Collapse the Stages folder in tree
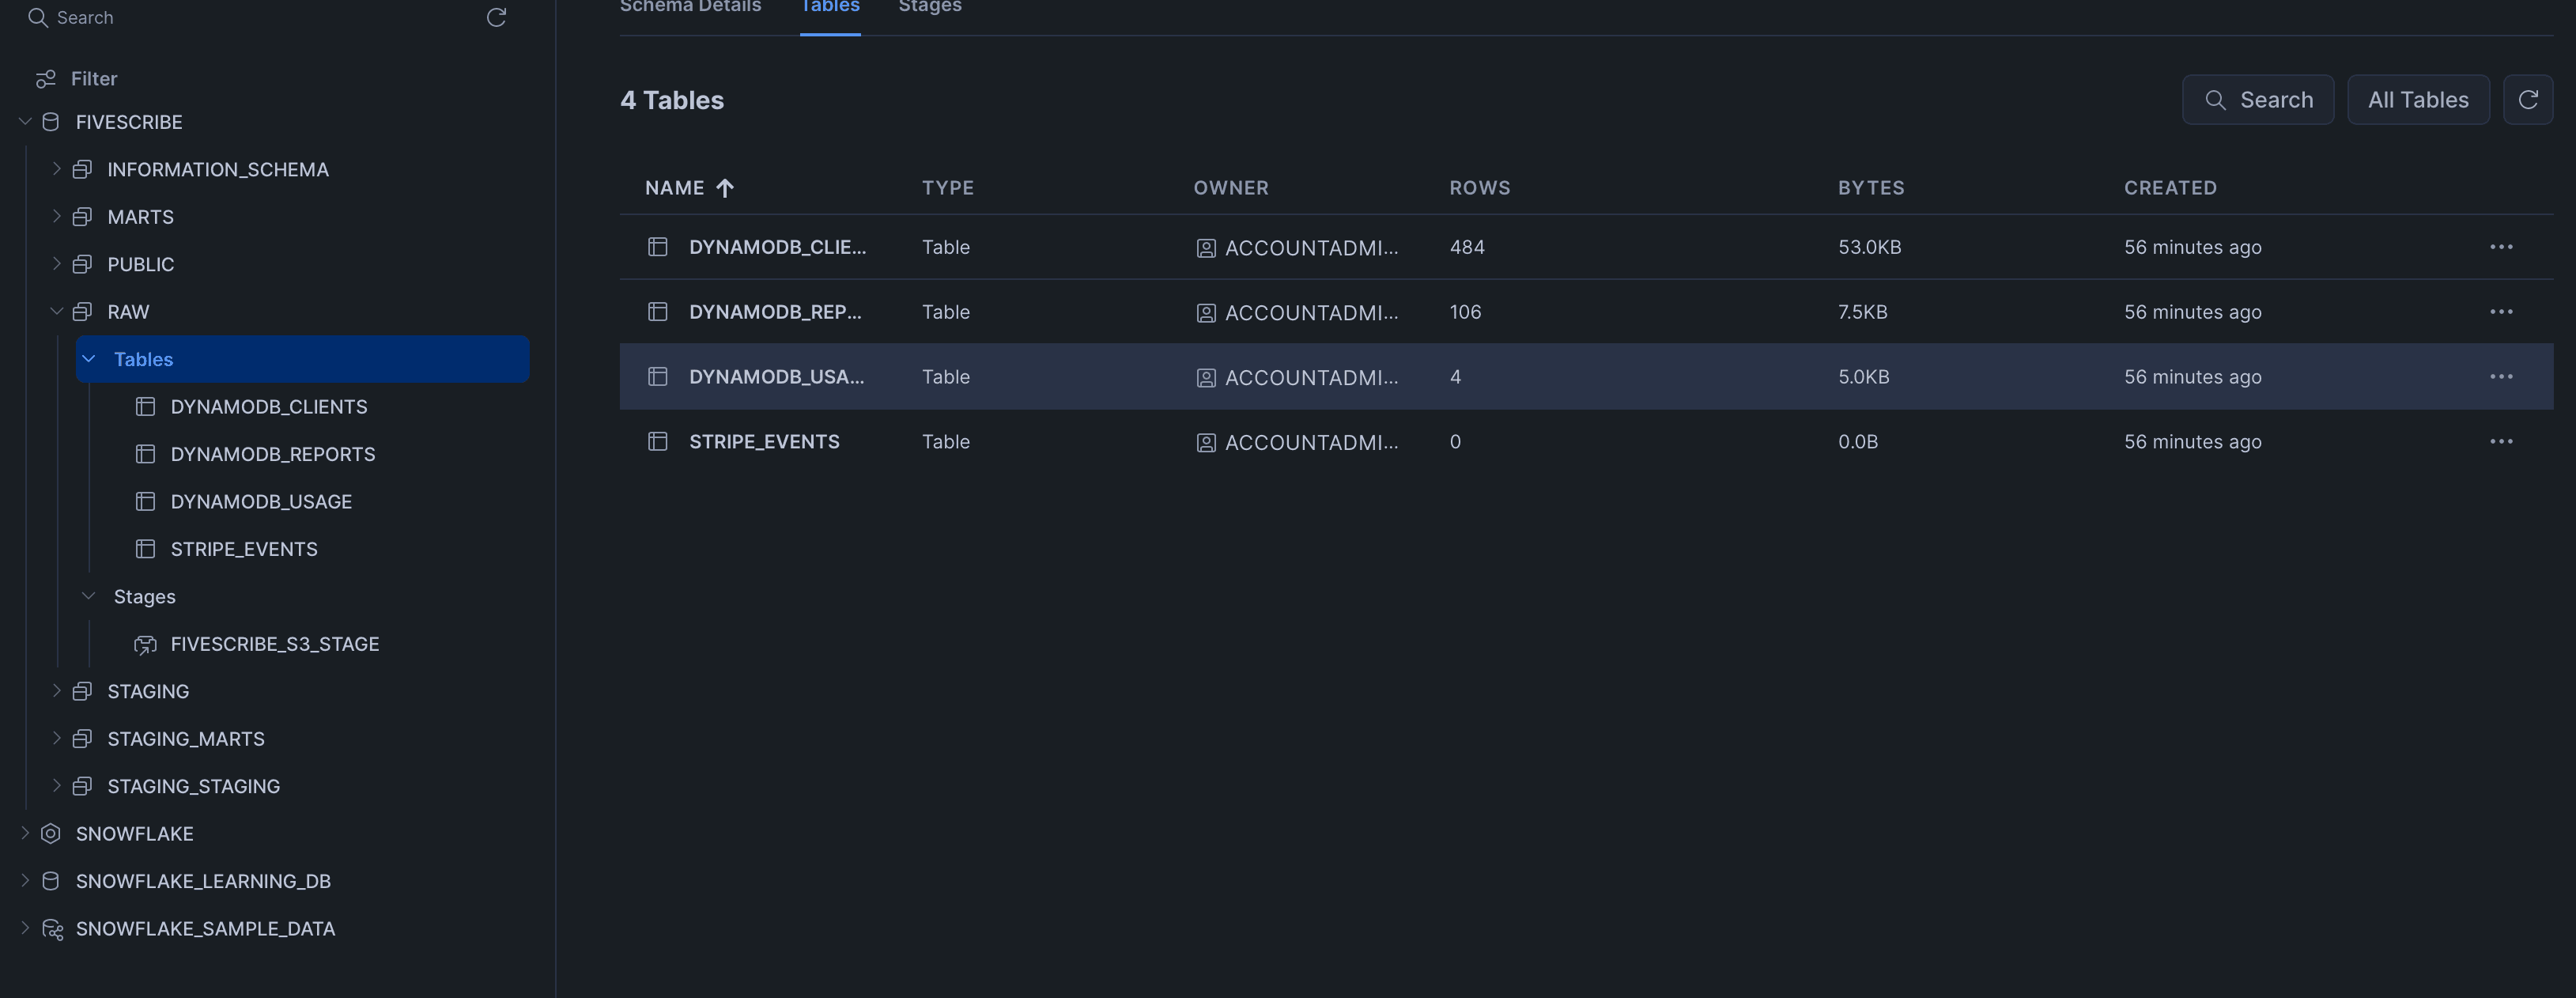The width and height of the screenshot is (2576, 998). pos(88,597)
